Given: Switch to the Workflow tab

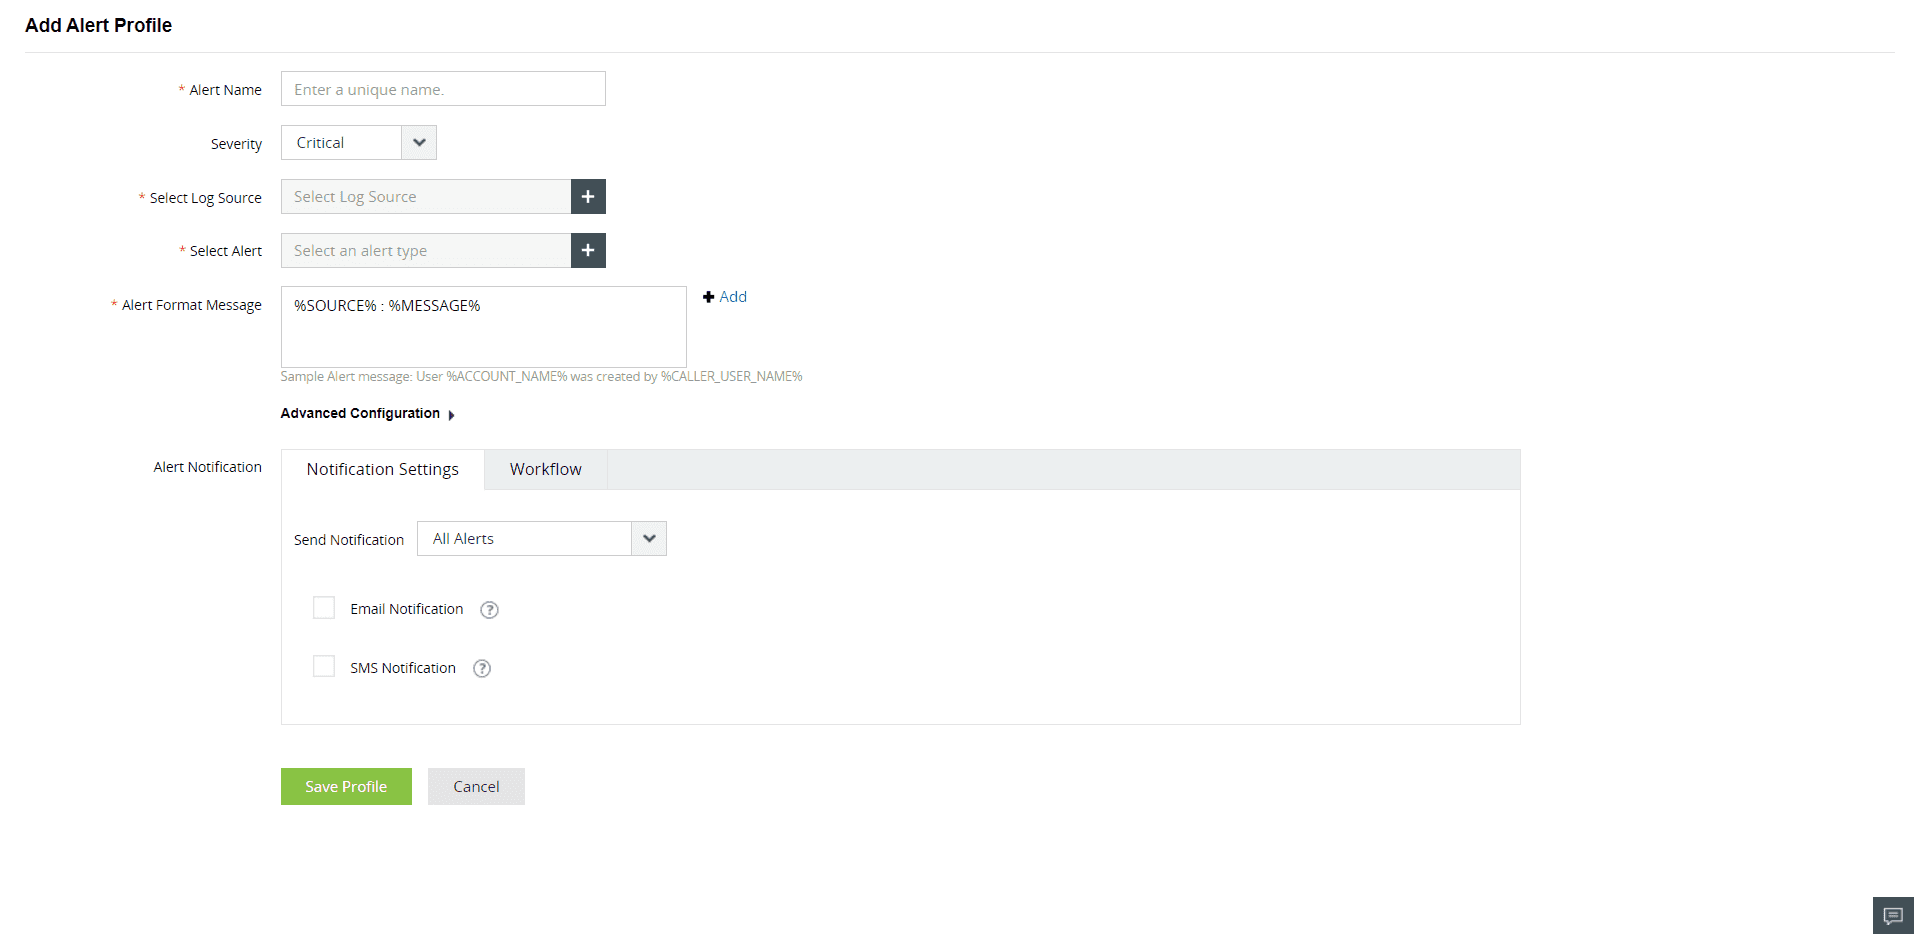Looking at the screenshot, I should click(546, 470).
